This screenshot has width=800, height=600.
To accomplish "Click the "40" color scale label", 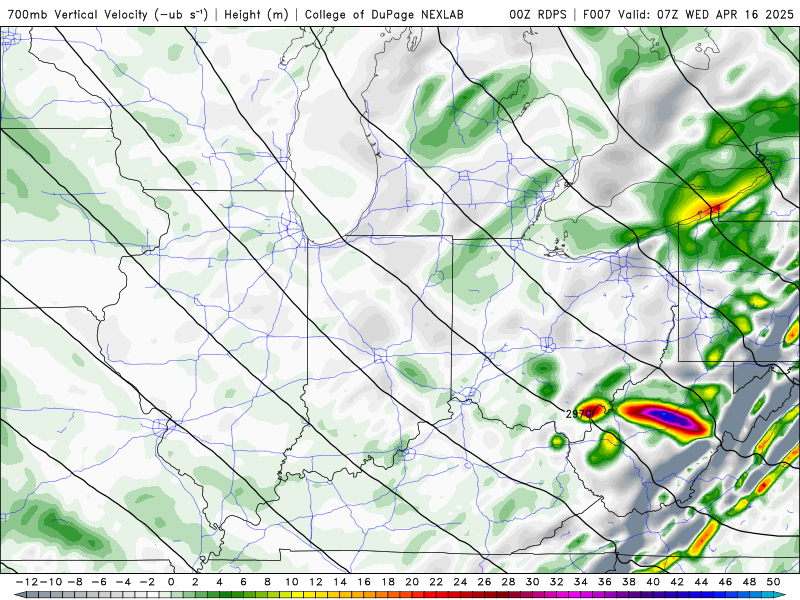I will 653,582.
